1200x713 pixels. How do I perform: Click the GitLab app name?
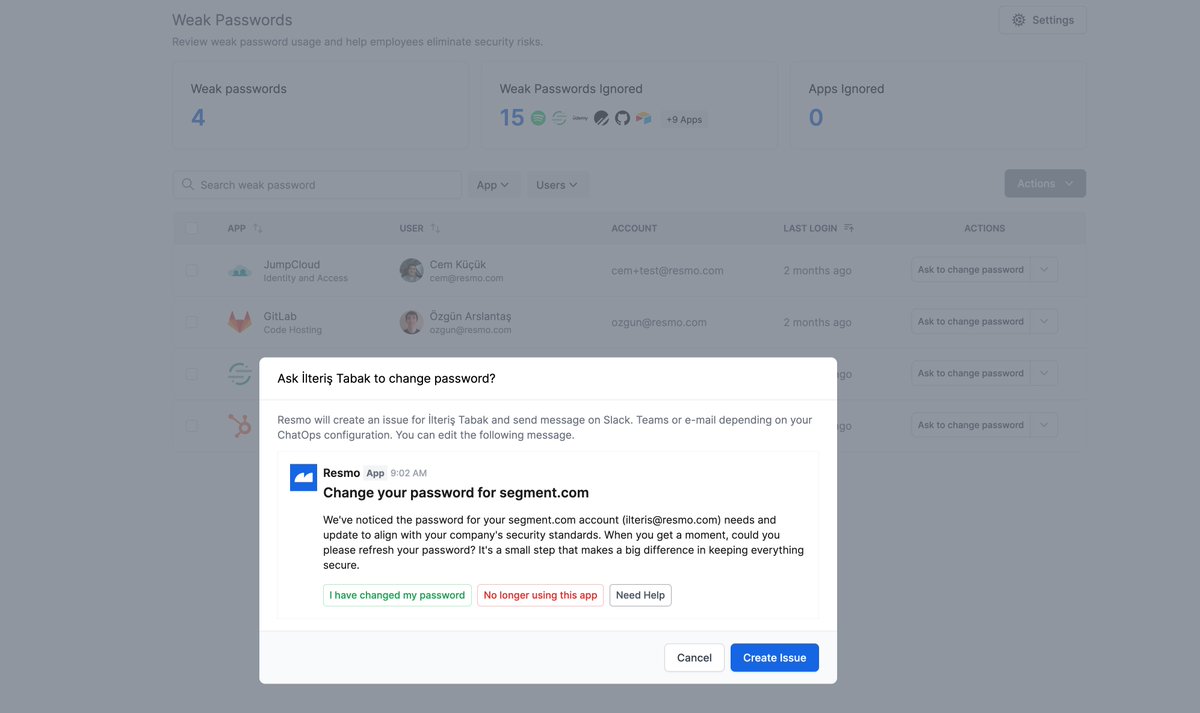[x=280, y=316]
